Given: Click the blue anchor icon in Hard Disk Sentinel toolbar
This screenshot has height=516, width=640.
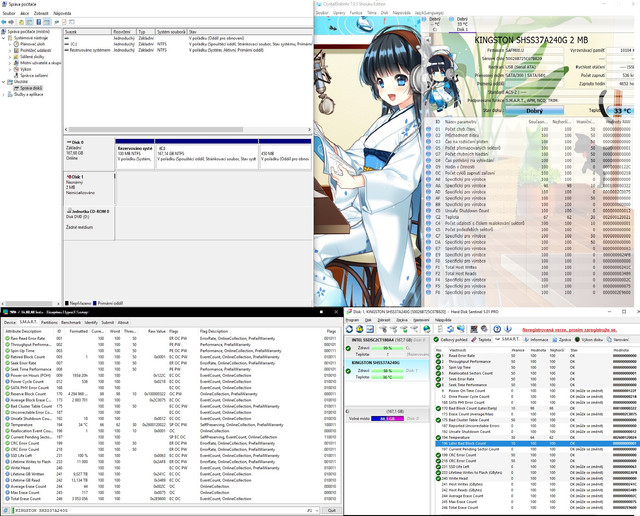Looking at the screenshot, I should coord(508,329).
